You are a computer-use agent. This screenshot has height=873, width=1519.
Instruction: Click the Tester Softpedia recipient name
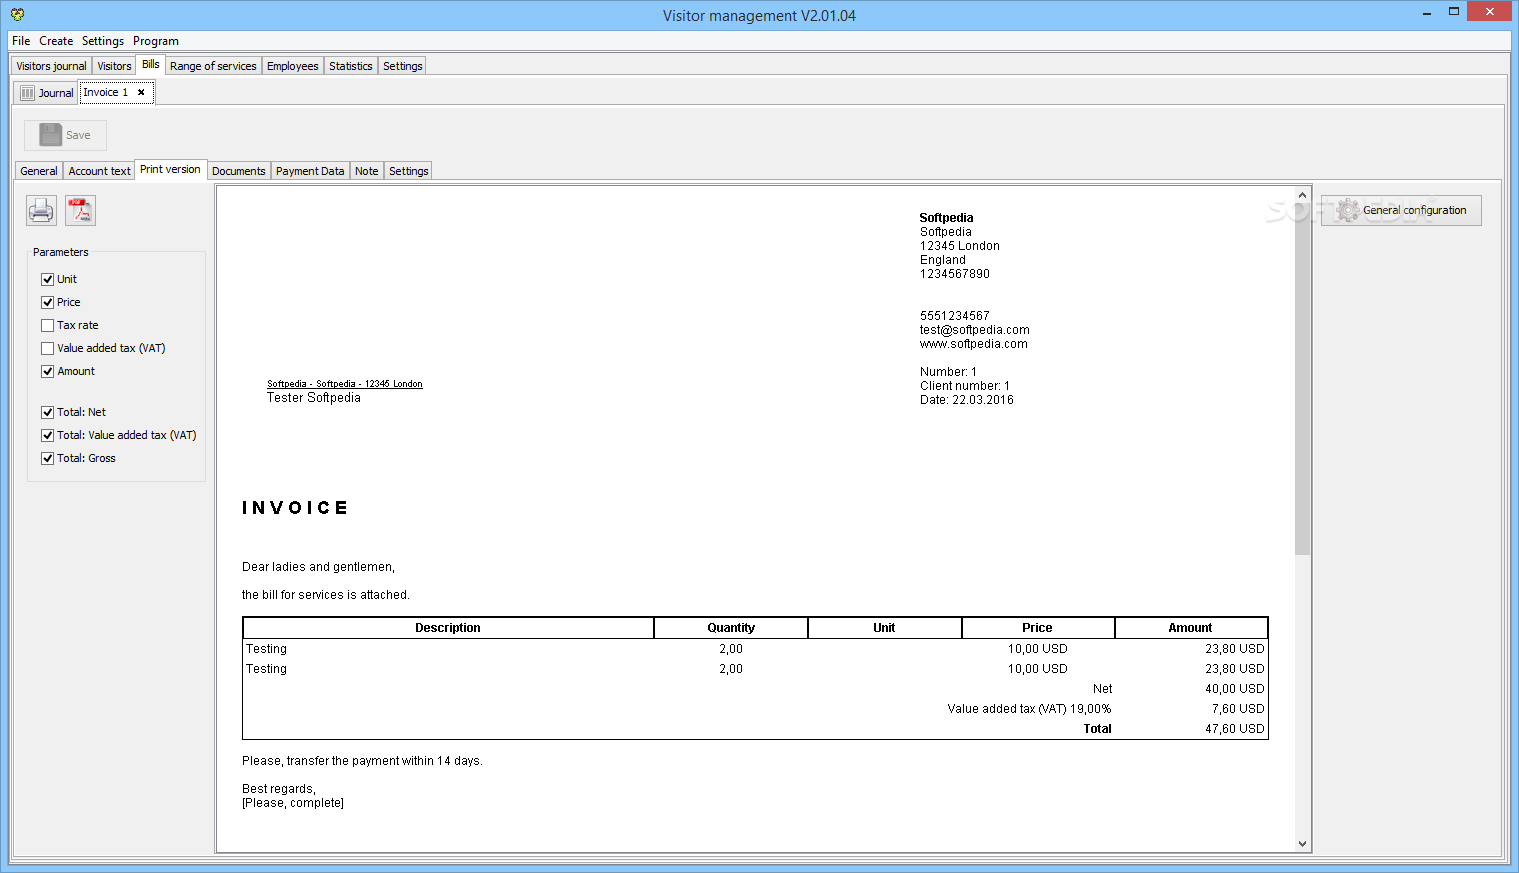coord(314,398)
